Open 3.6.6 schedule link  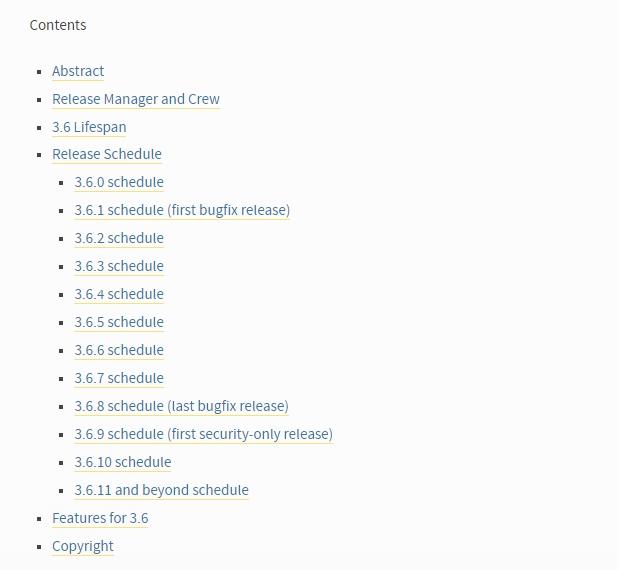pyautogui.click(x=119, y=350)
